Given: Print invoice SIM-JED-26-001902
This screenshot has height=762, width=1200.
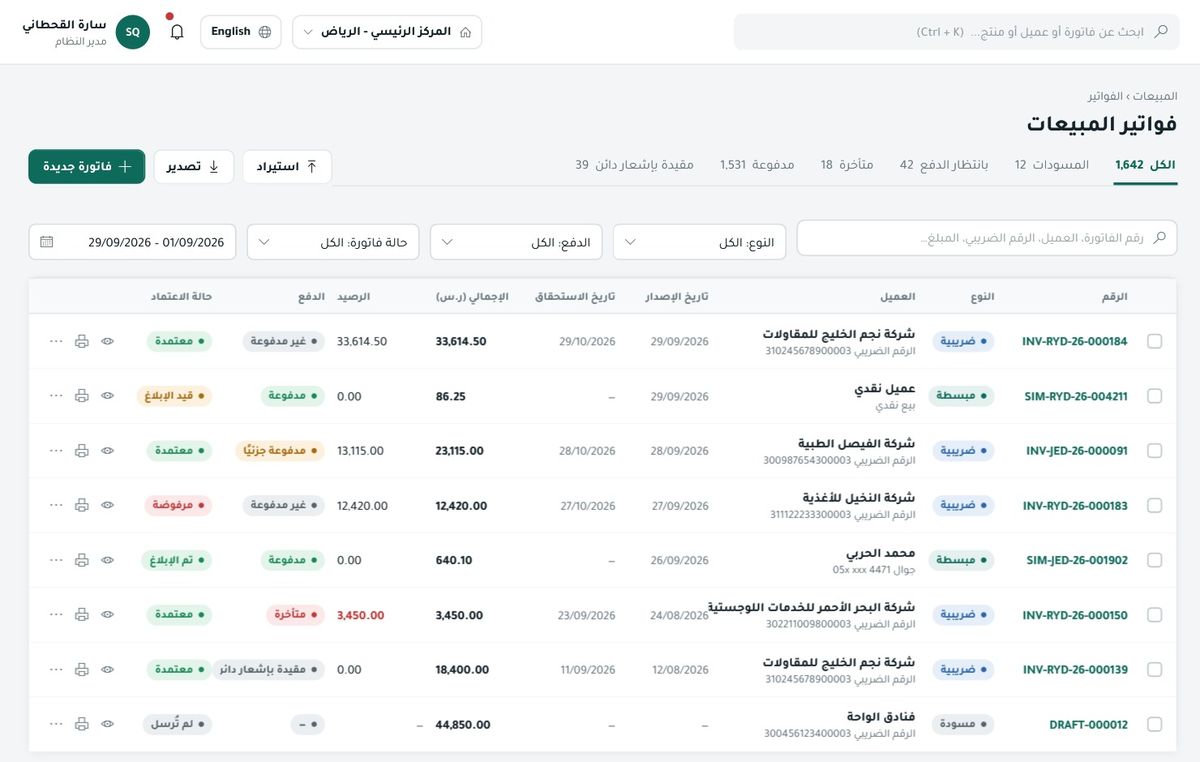Looking at the screenshot, I should click(x=82, y=560).
